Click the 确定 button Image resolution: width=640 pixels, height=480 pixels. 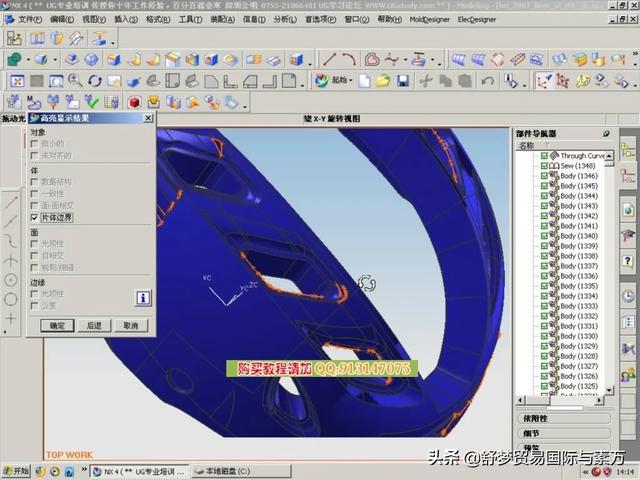coord(57,325)
